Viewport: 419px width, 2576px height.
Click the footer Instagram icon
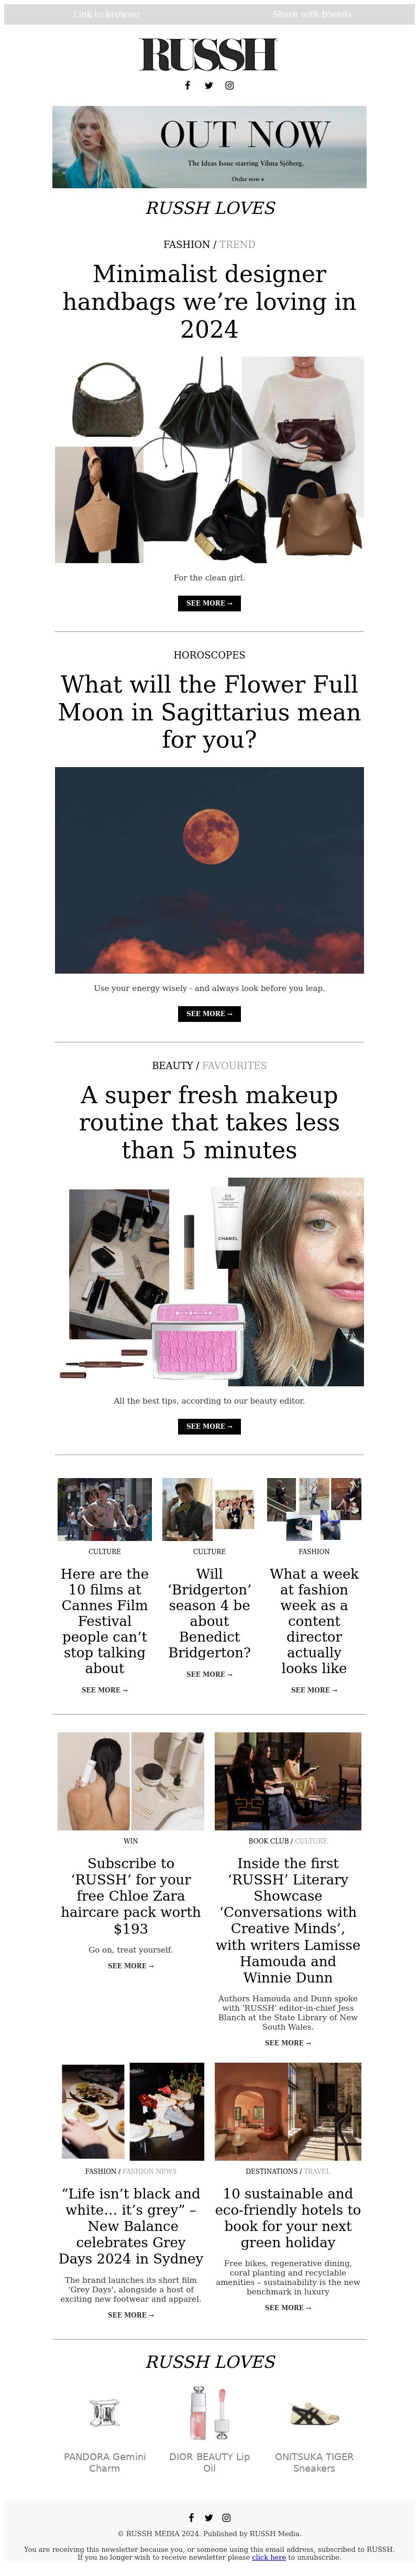(x=226, y=2517)
